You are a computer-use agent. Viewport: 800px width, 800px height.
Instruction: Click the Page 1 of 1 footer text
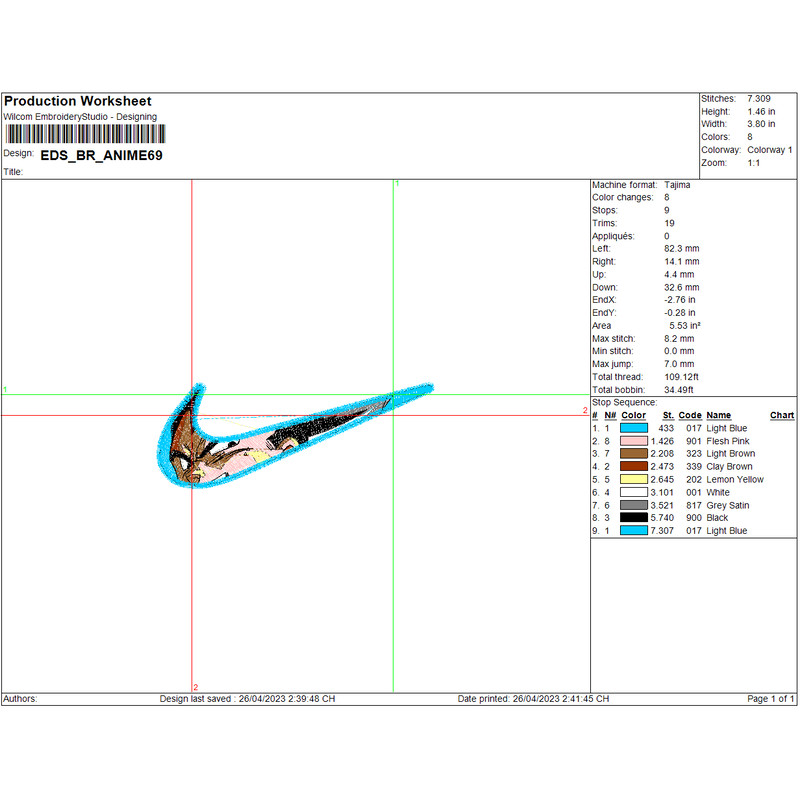(x=771, y=699)
